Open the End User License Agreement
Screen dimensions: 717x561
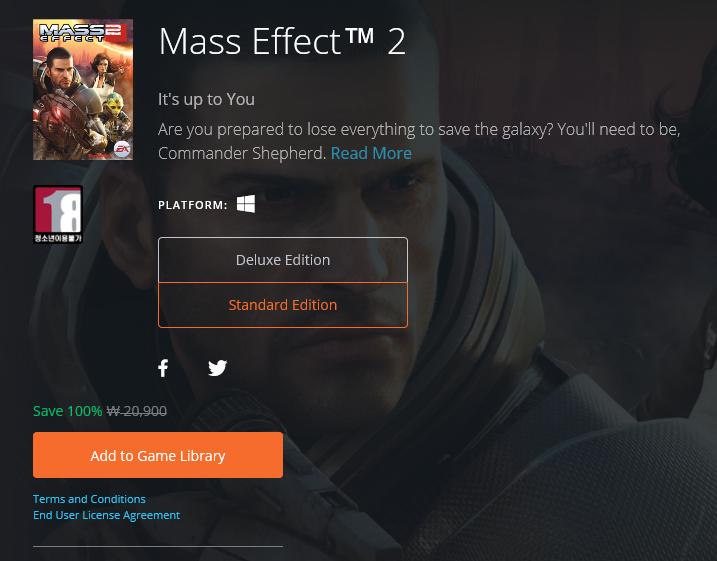[107, 515]
